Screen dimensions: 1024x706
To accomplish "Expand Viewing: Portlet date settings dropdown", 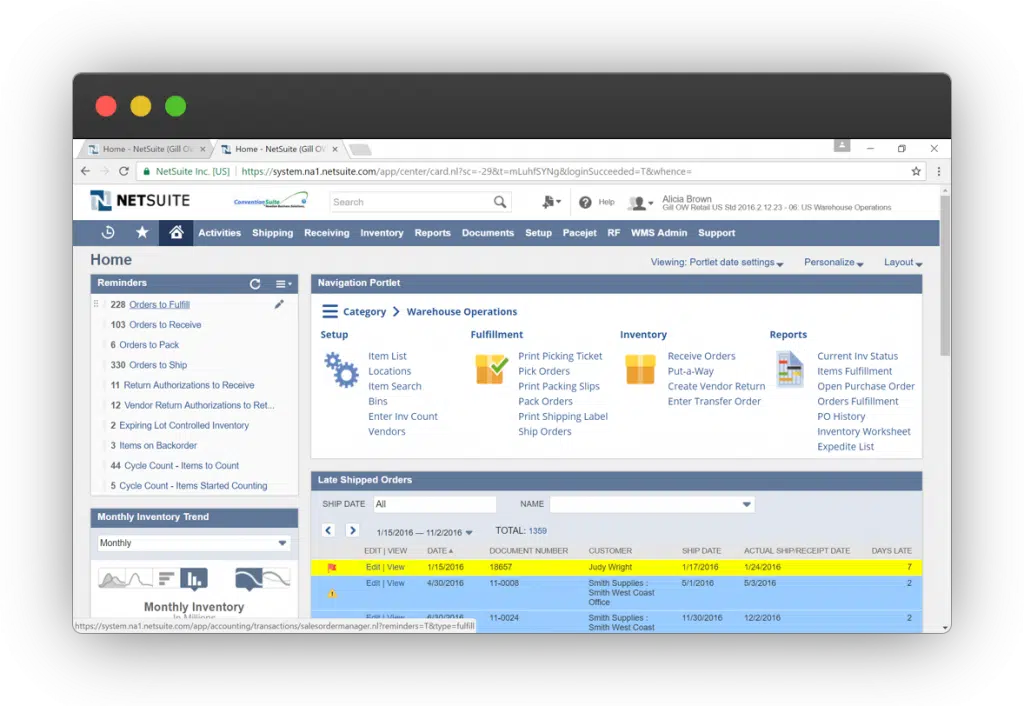I will click(716, 262).
